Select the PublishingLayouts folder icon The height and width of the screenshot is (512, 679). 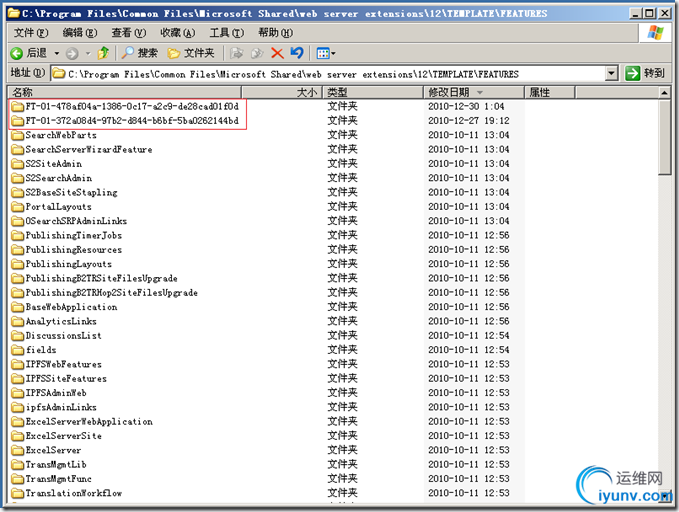click(x=18, y=264)
